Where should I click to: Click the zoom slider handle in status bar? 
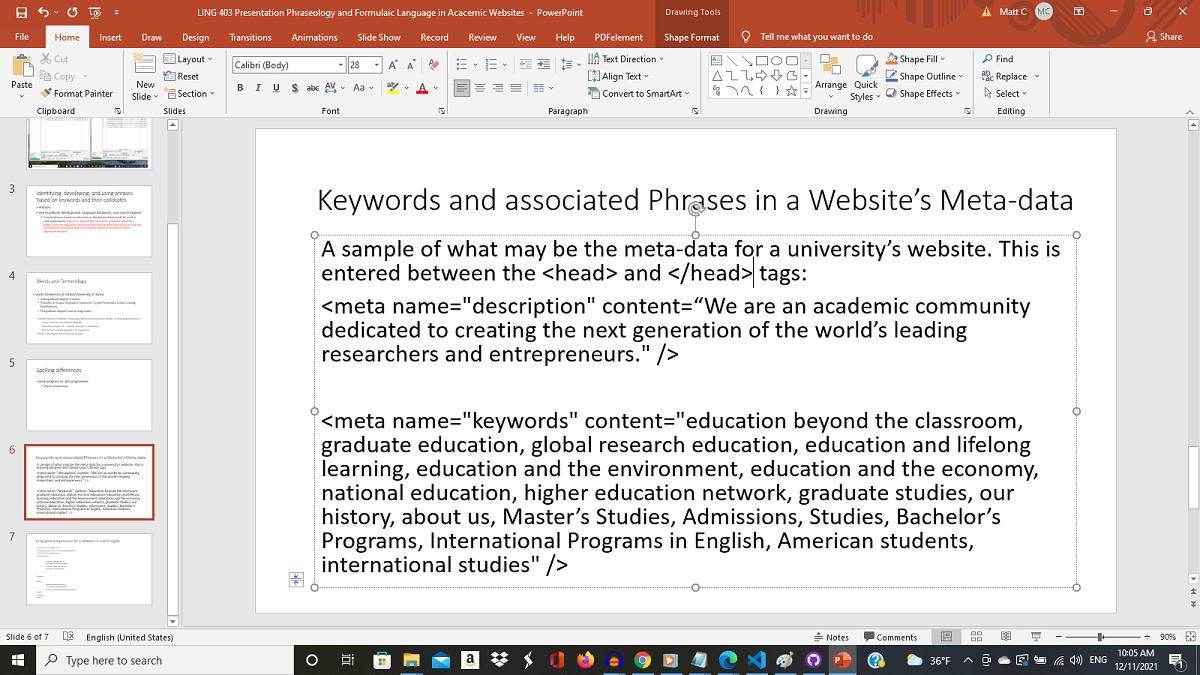point(1100,637)
